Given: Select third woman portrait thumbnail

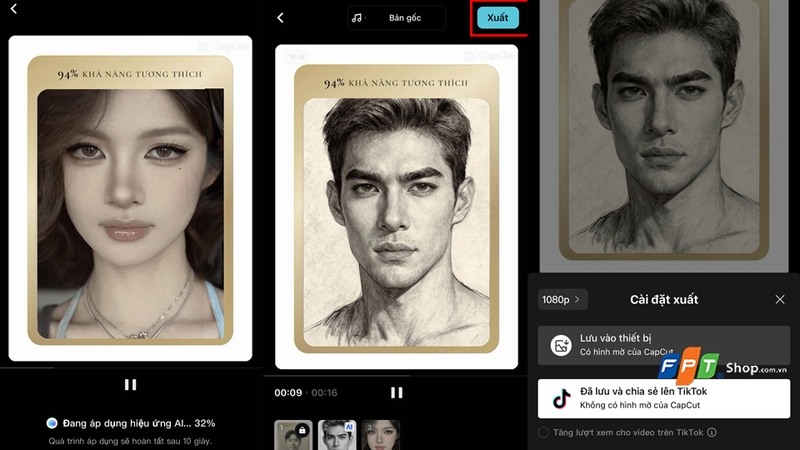Looking at the screenshot, I should tap(381, 435).
